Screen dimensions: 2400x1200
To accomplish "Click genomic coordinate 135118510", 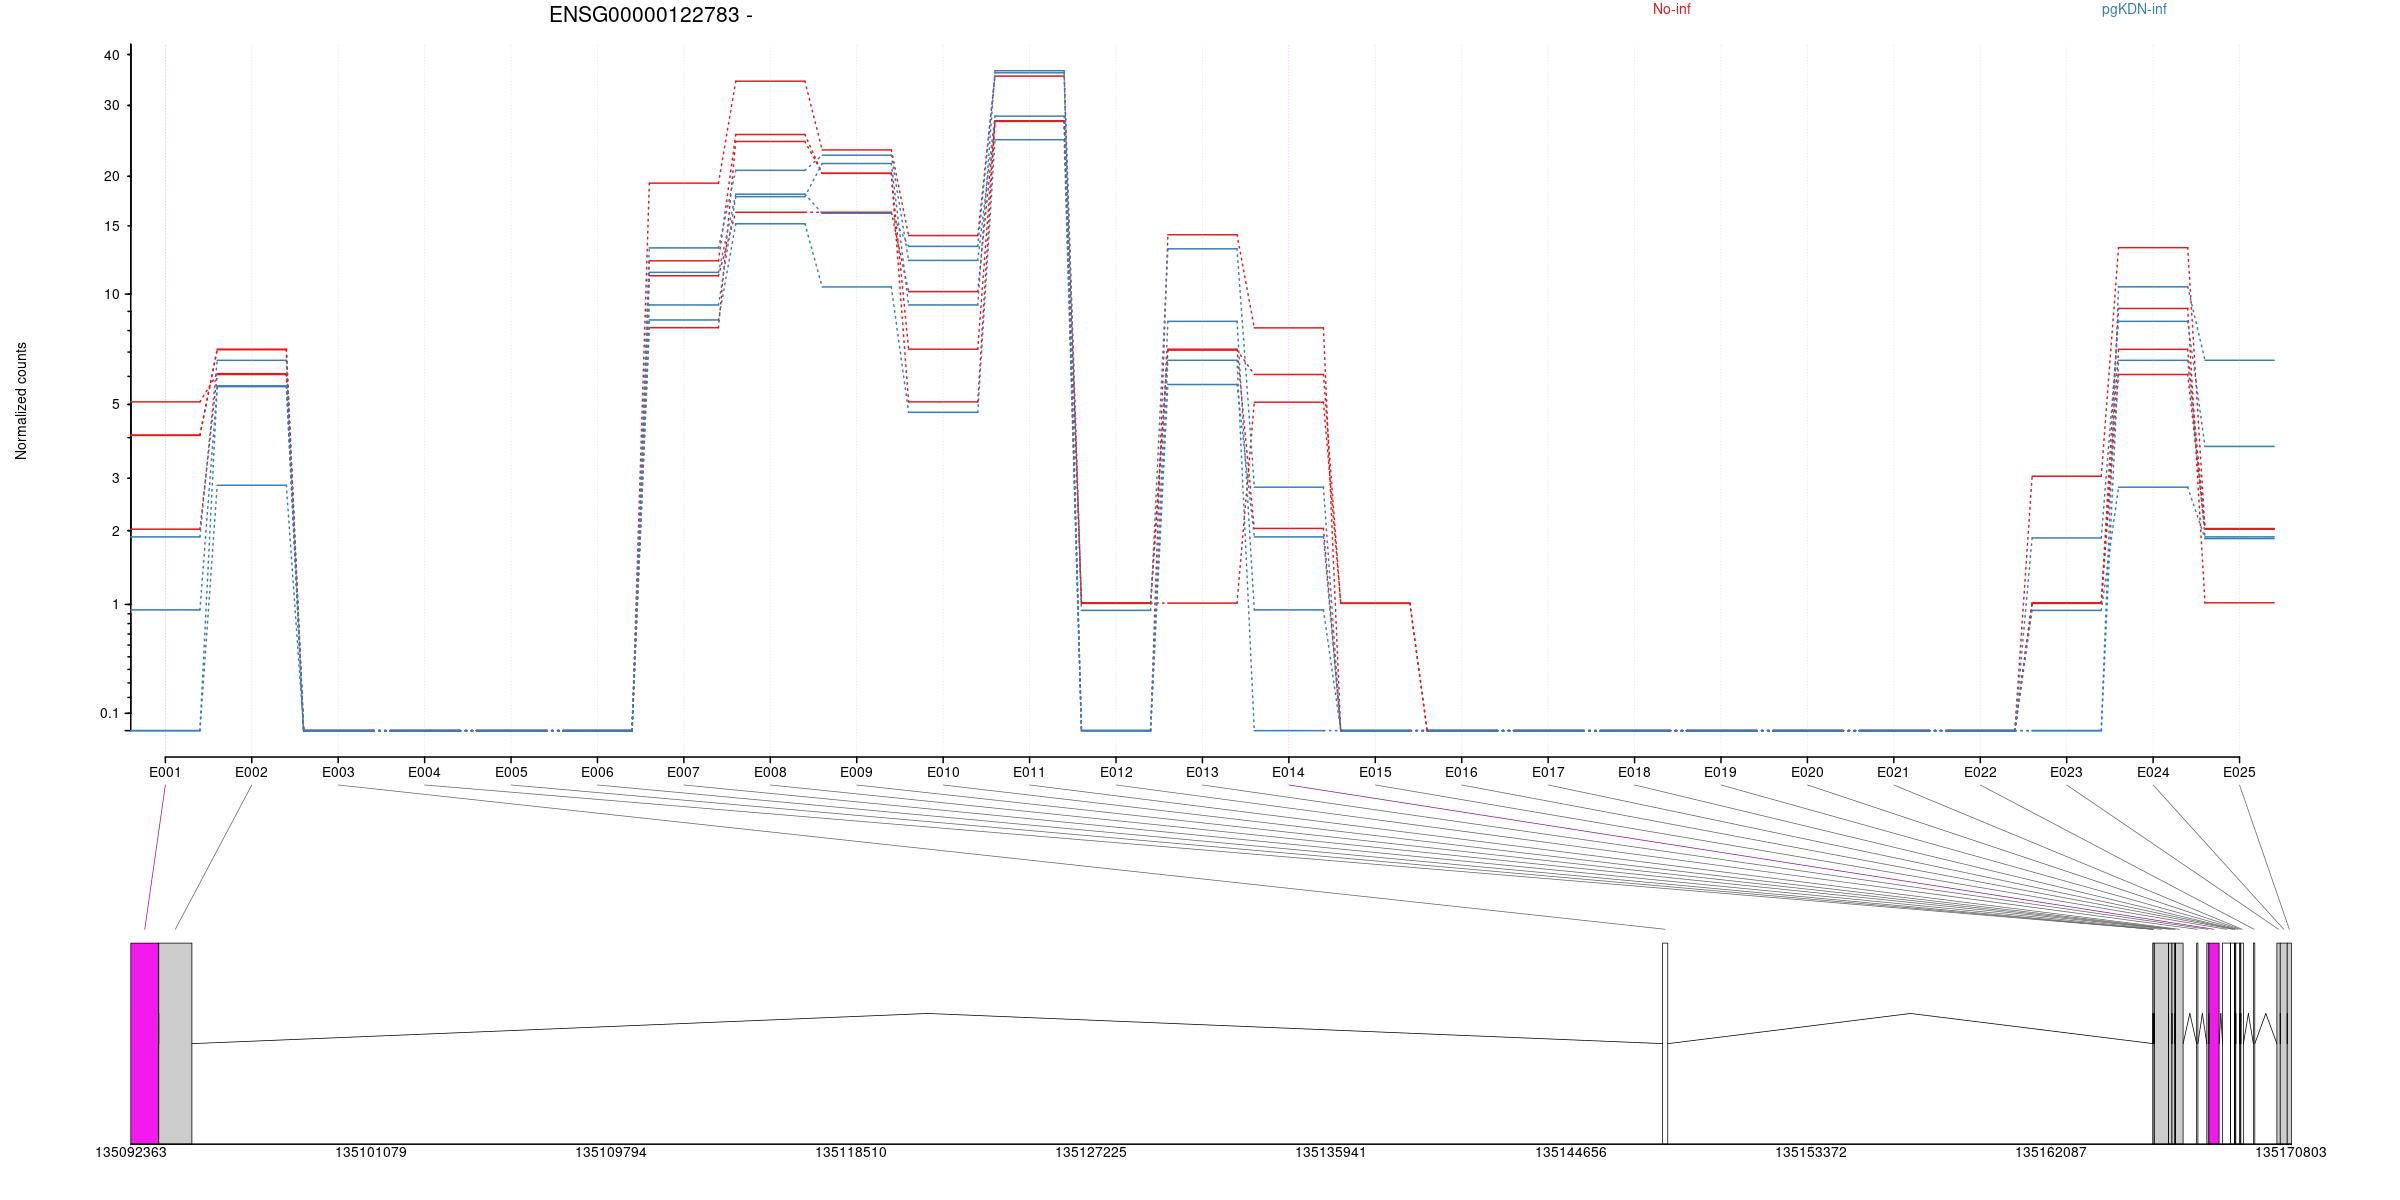I will pos(851,1152).
